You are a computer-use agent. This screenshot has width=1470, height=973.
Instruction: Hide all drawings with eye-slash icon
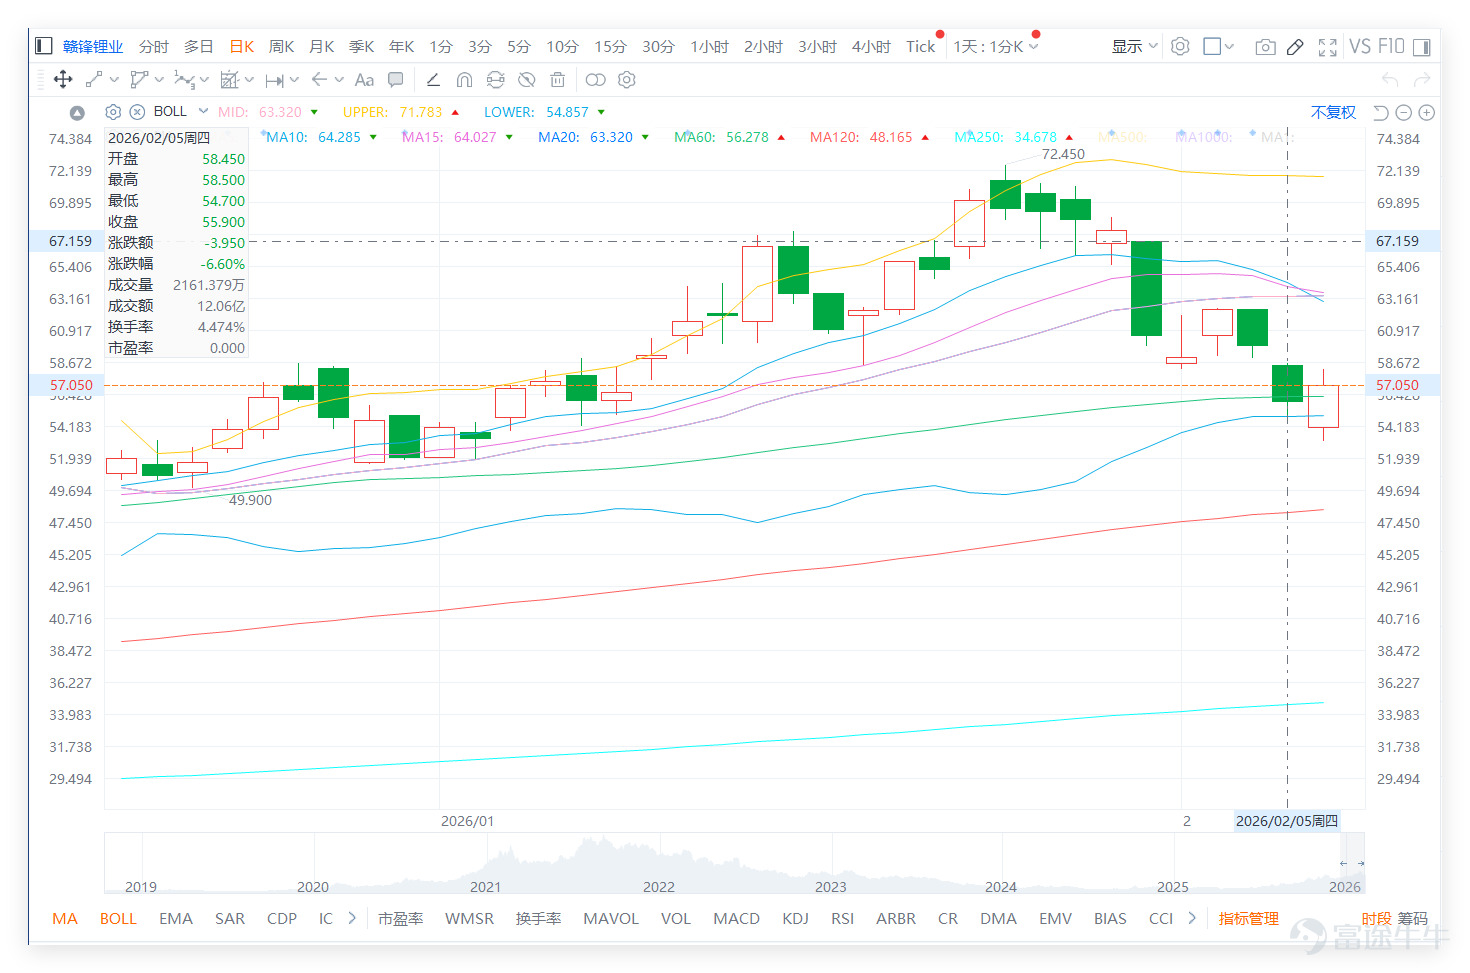pos(526,79)
